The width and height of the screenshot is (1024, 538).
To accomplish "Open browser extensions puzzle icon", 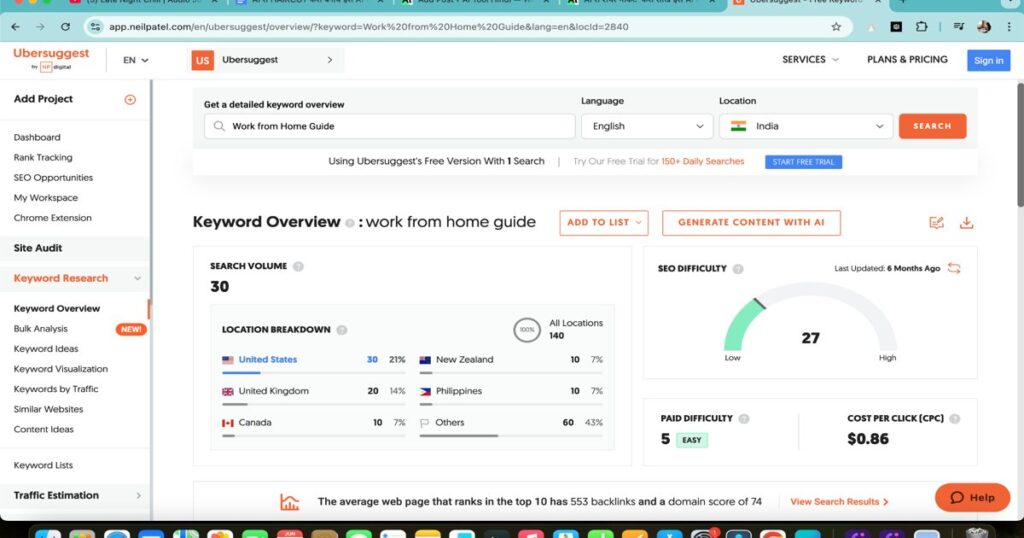I will [921, 27].
